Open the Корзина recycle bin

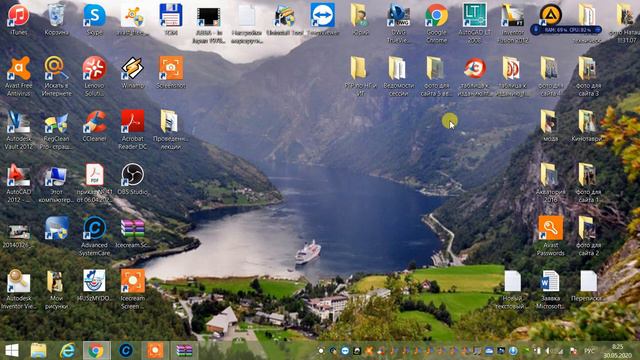(56, 19)
